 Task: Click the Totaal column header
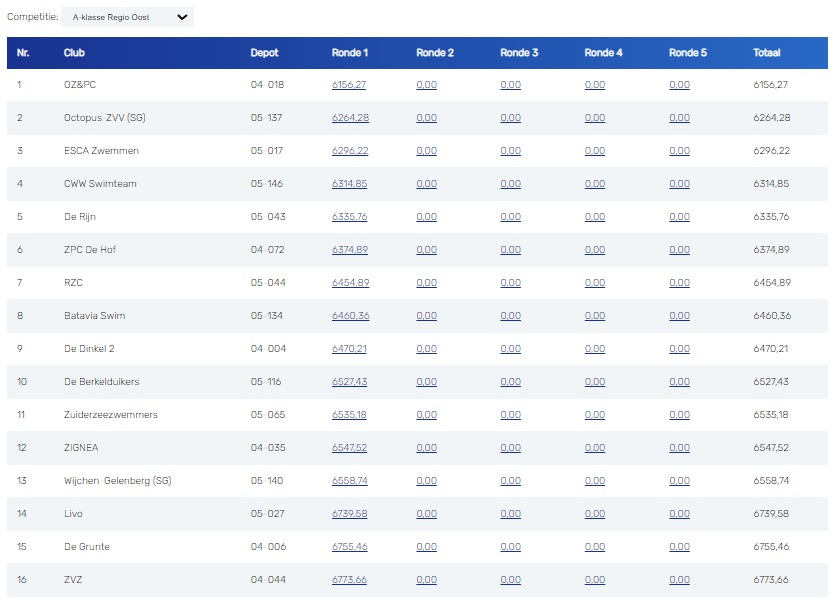point(767,53)
